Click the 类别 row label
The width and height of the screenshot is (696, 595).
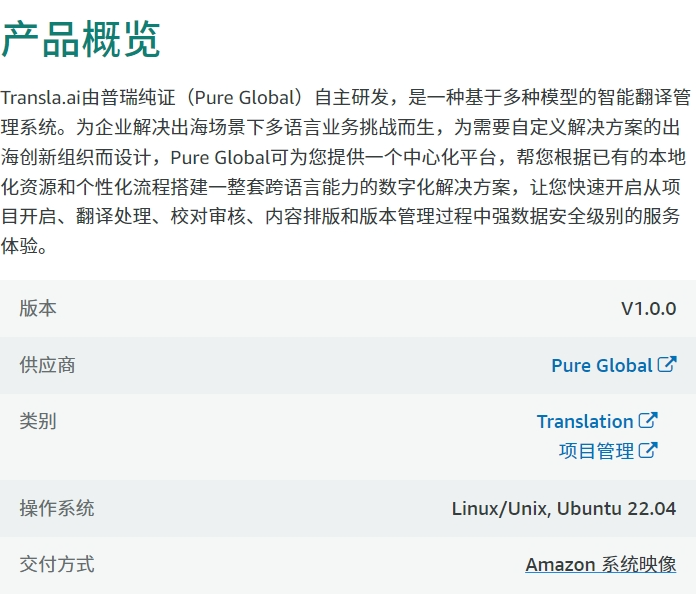coord(38,421)
